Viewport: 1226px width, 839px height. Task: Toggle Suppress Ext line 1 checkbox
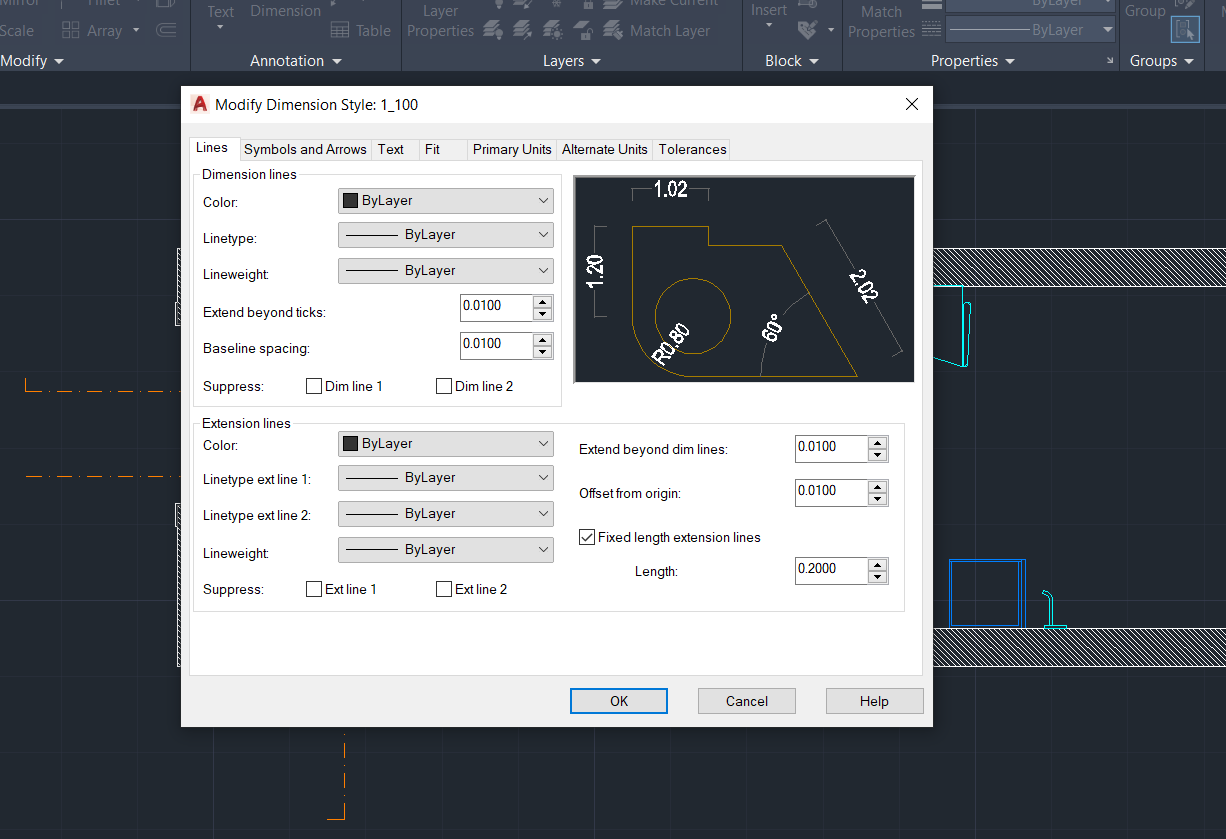click(314, 589)
